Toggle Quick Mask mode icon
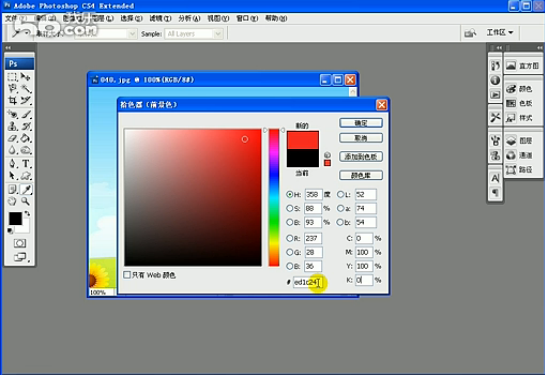545x375 pixels. [19, 243]
